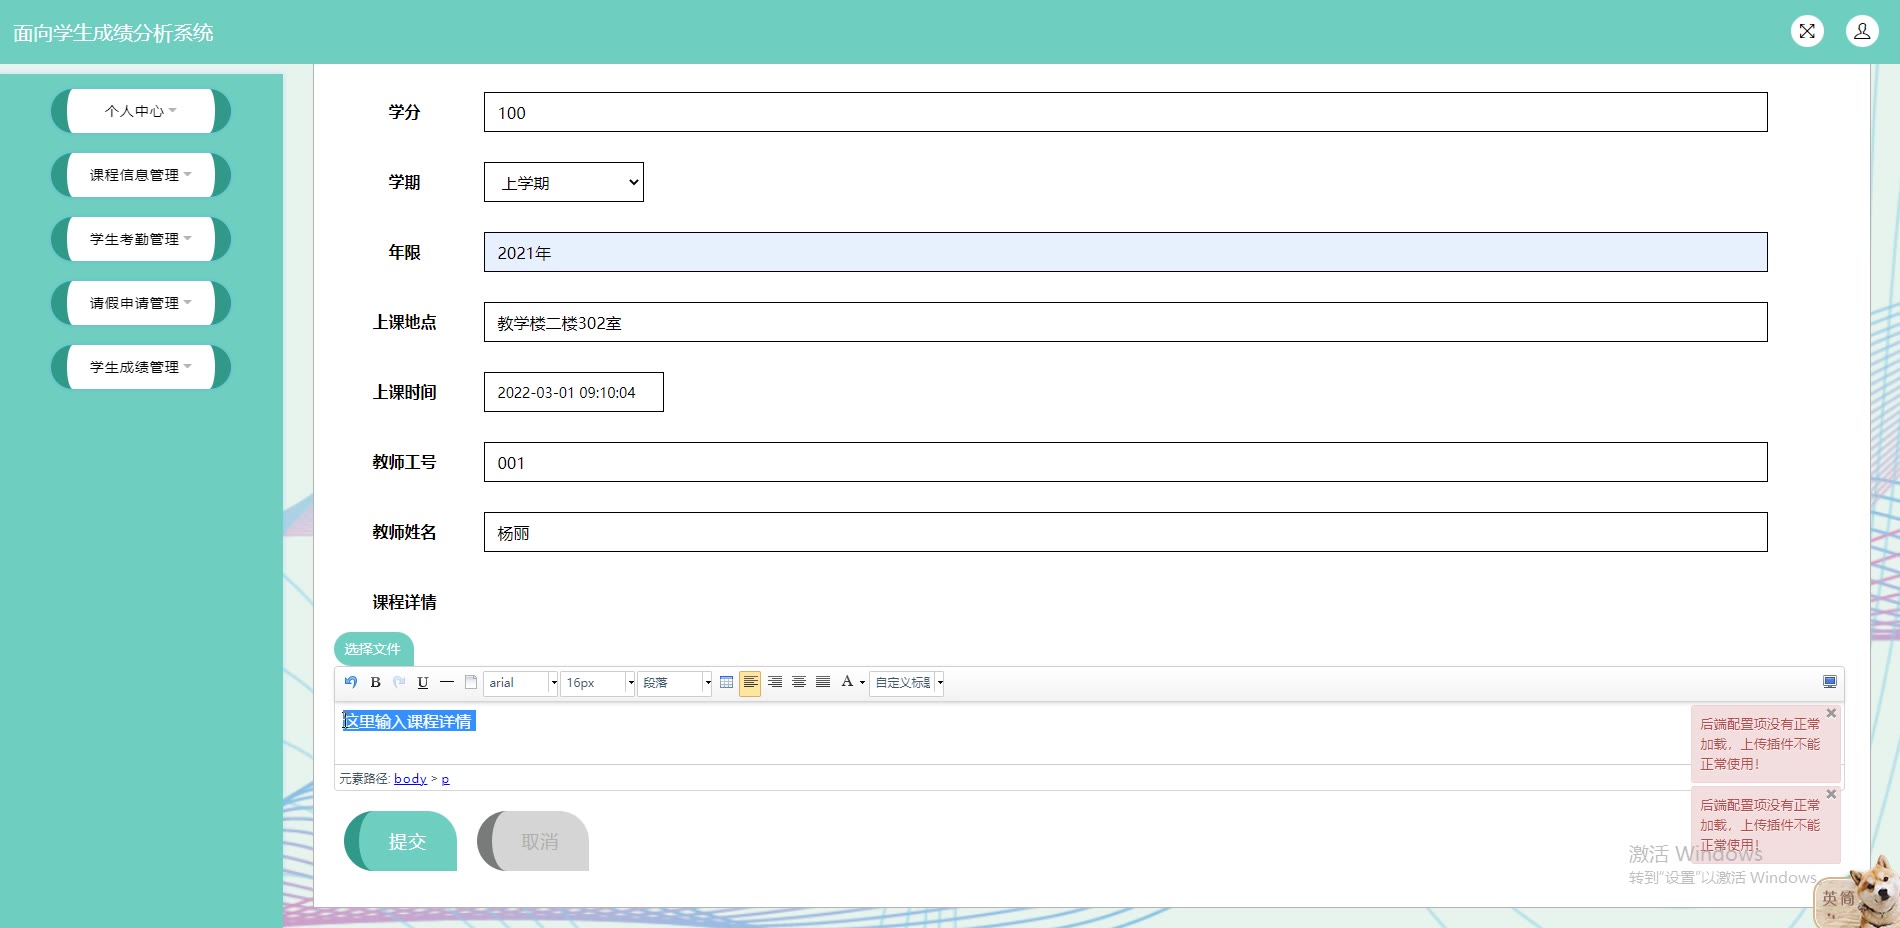Click the font color A icon
1900x928 pixels.
tap(847, 682)
